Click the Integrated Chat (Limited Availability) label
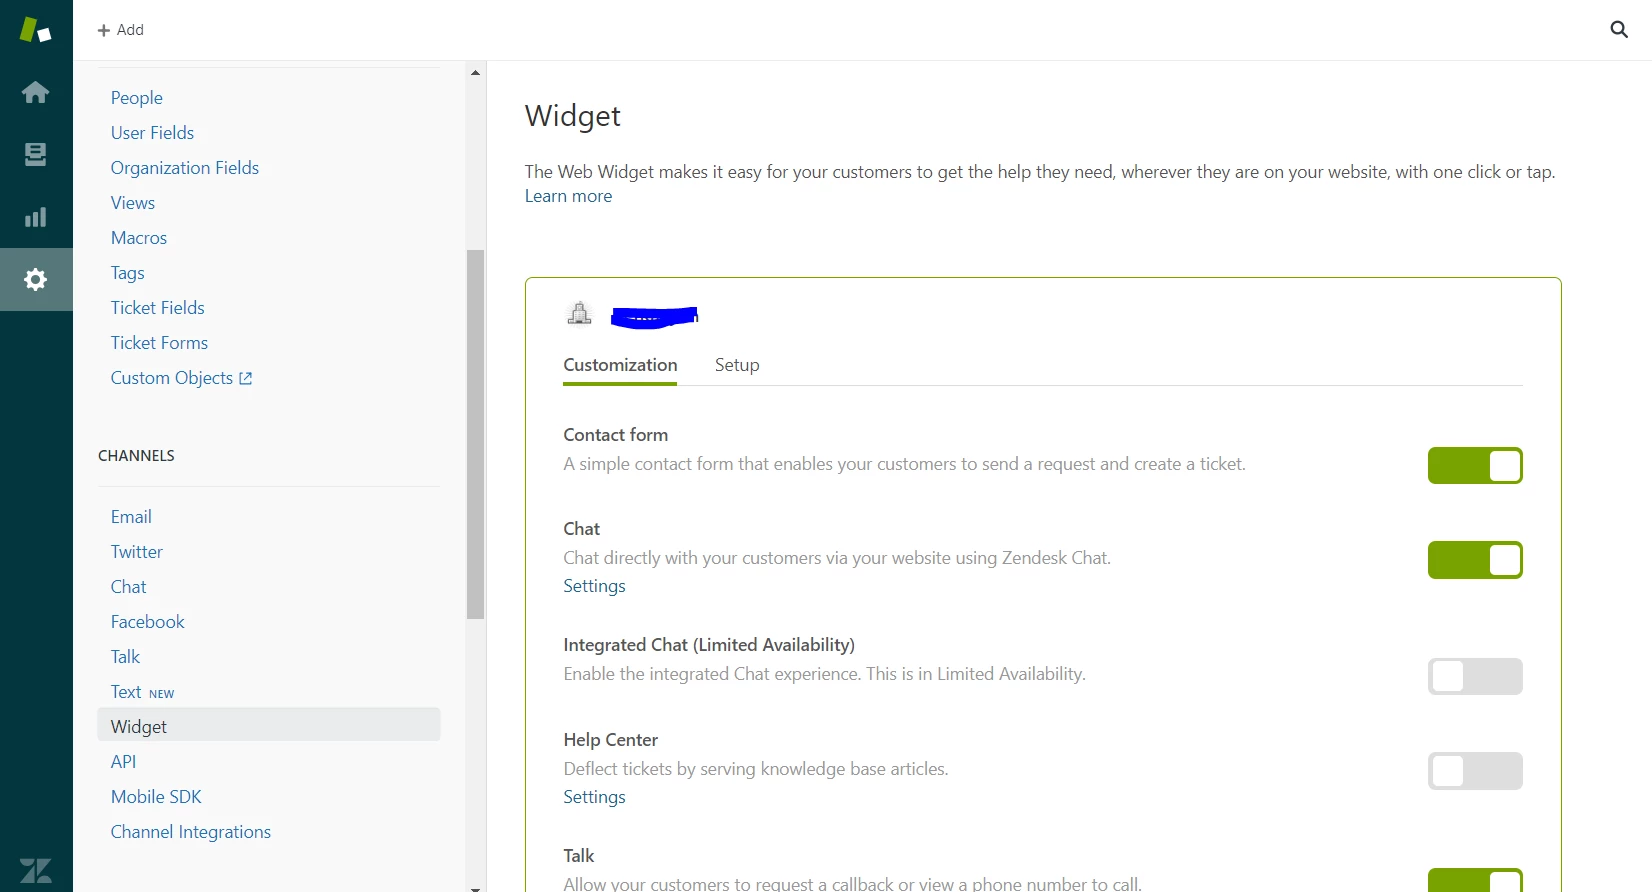Viewport: 1652px width, 892px height. [709, 645]
